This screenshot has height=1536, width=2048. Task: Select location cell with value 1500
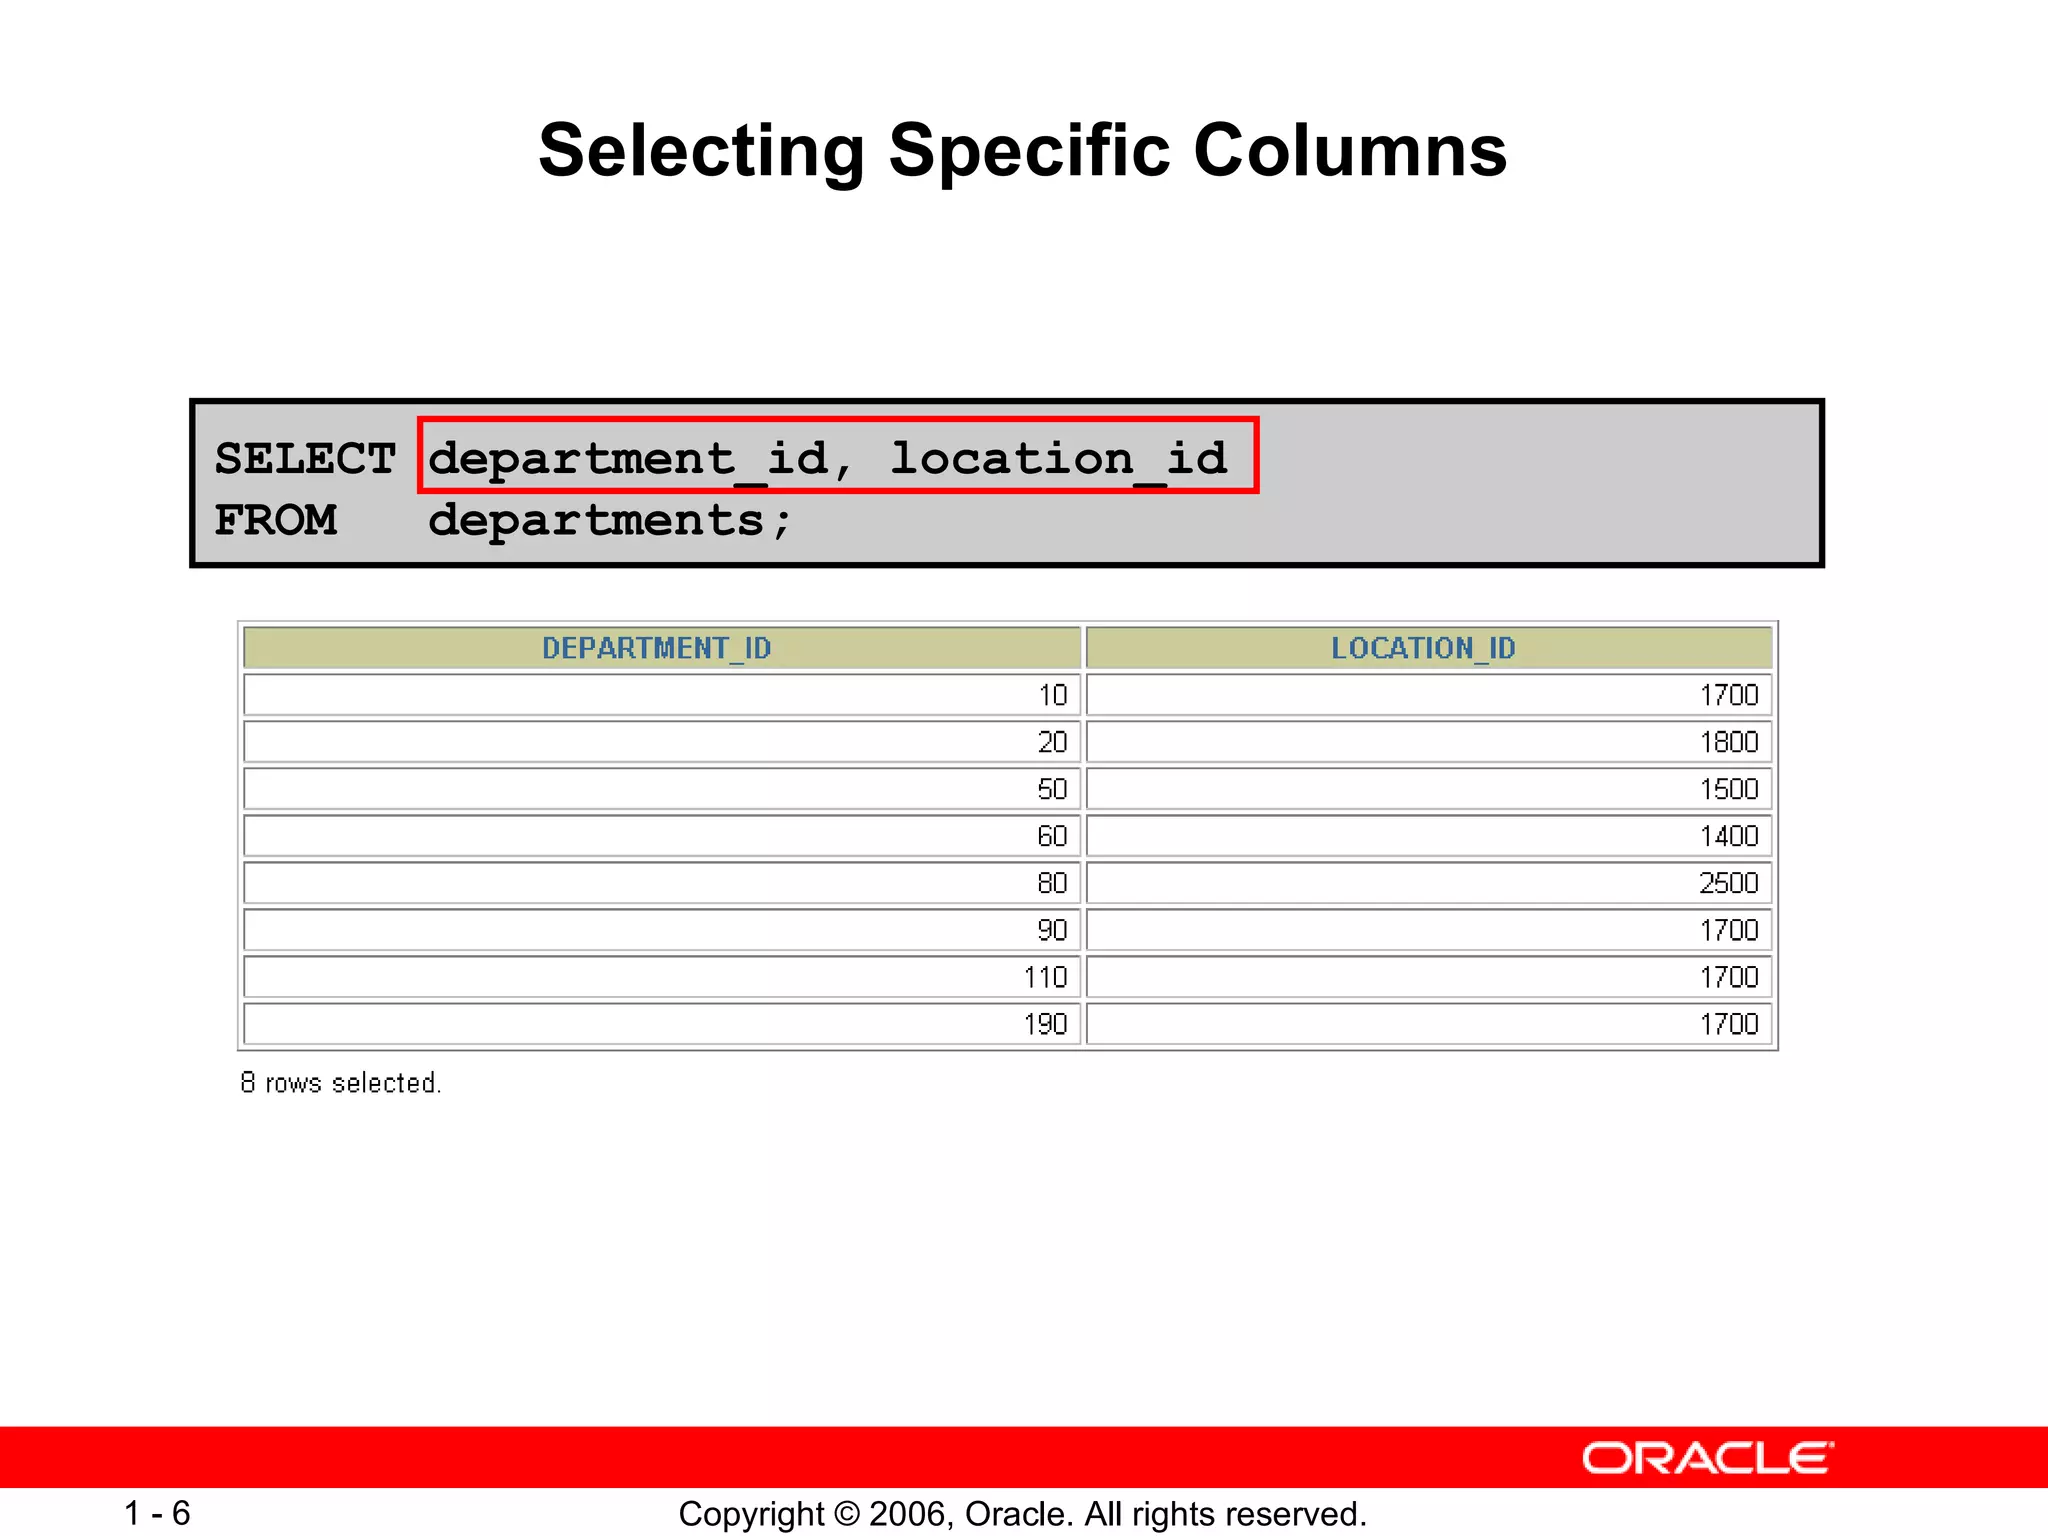click(x=1728, y=789)
